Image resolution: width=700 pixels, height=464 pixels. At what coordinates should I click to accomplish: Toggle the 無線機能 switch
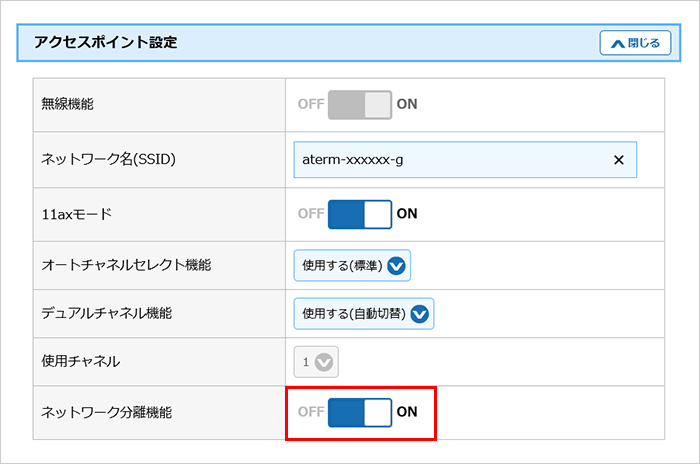(x=360, y=104)
